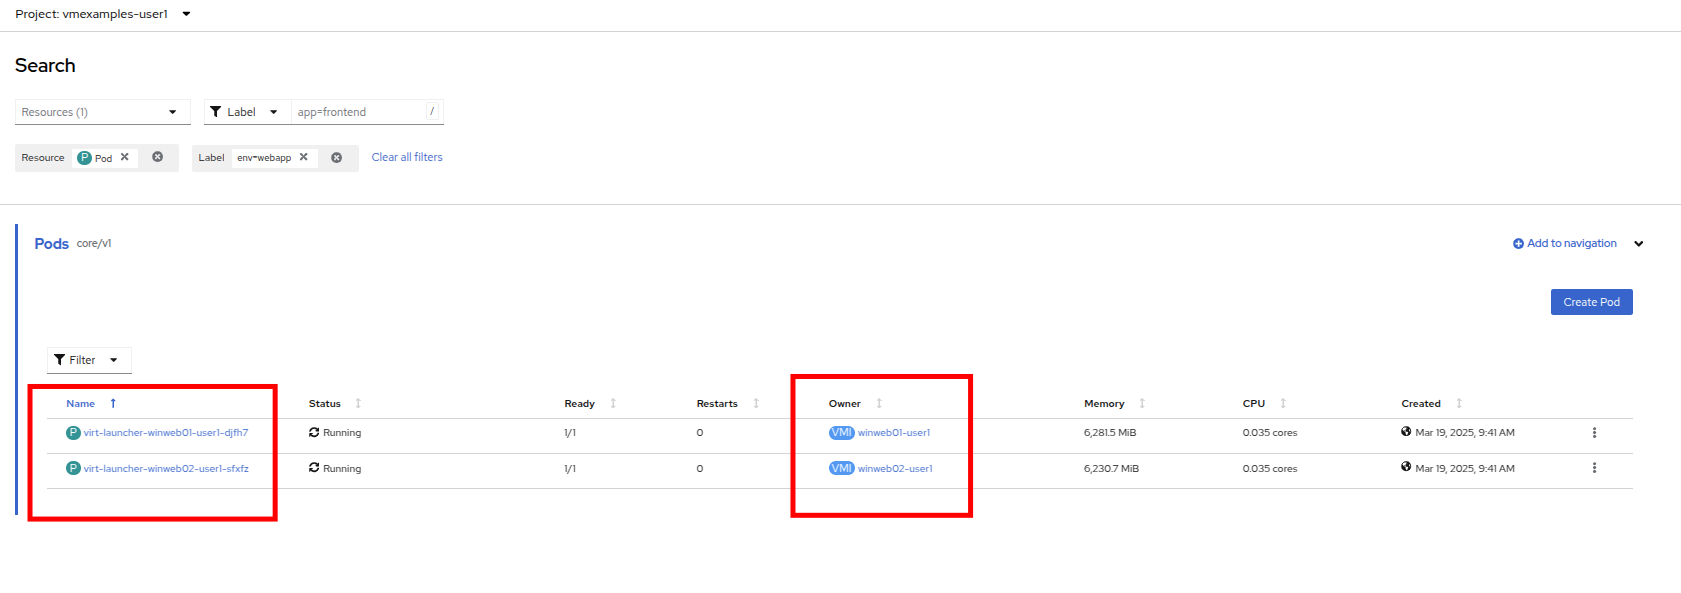Expand the Resources (1) dropdown
The width and height of the screenshot is (1681, 593).
[102, 112]
